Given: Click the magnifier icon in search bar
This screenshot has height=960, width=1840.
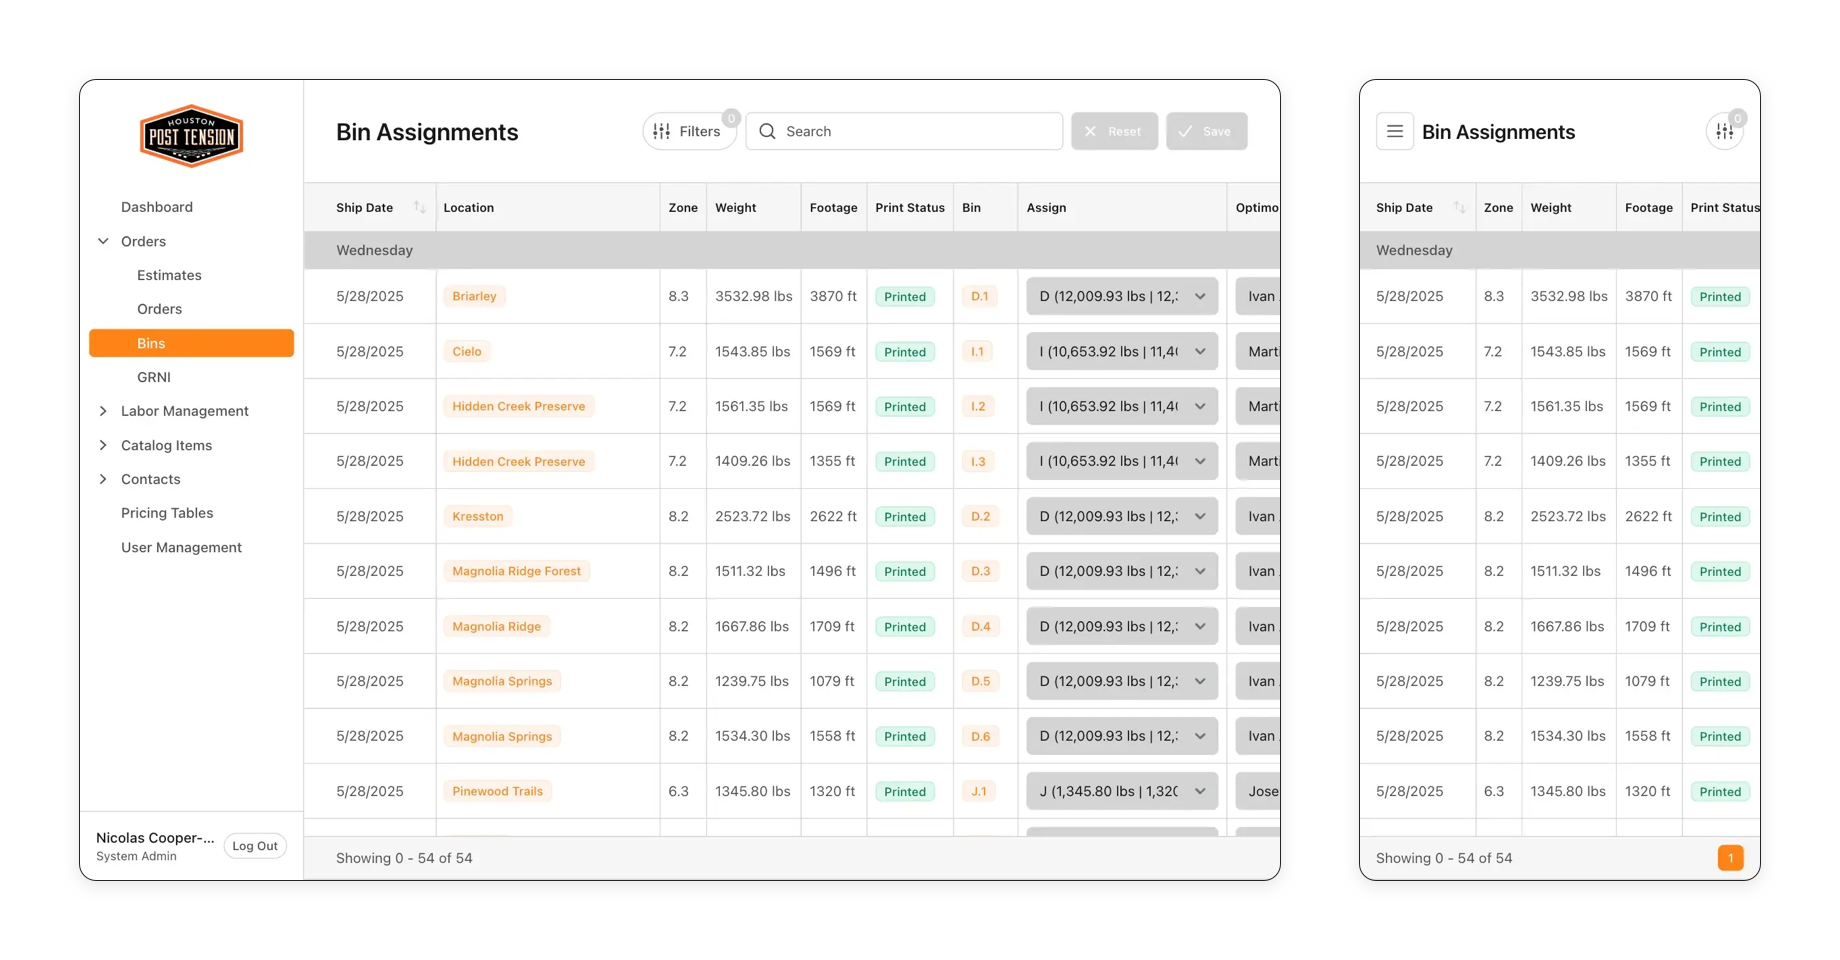Looking at the screenshot, I should pos(767,131).
